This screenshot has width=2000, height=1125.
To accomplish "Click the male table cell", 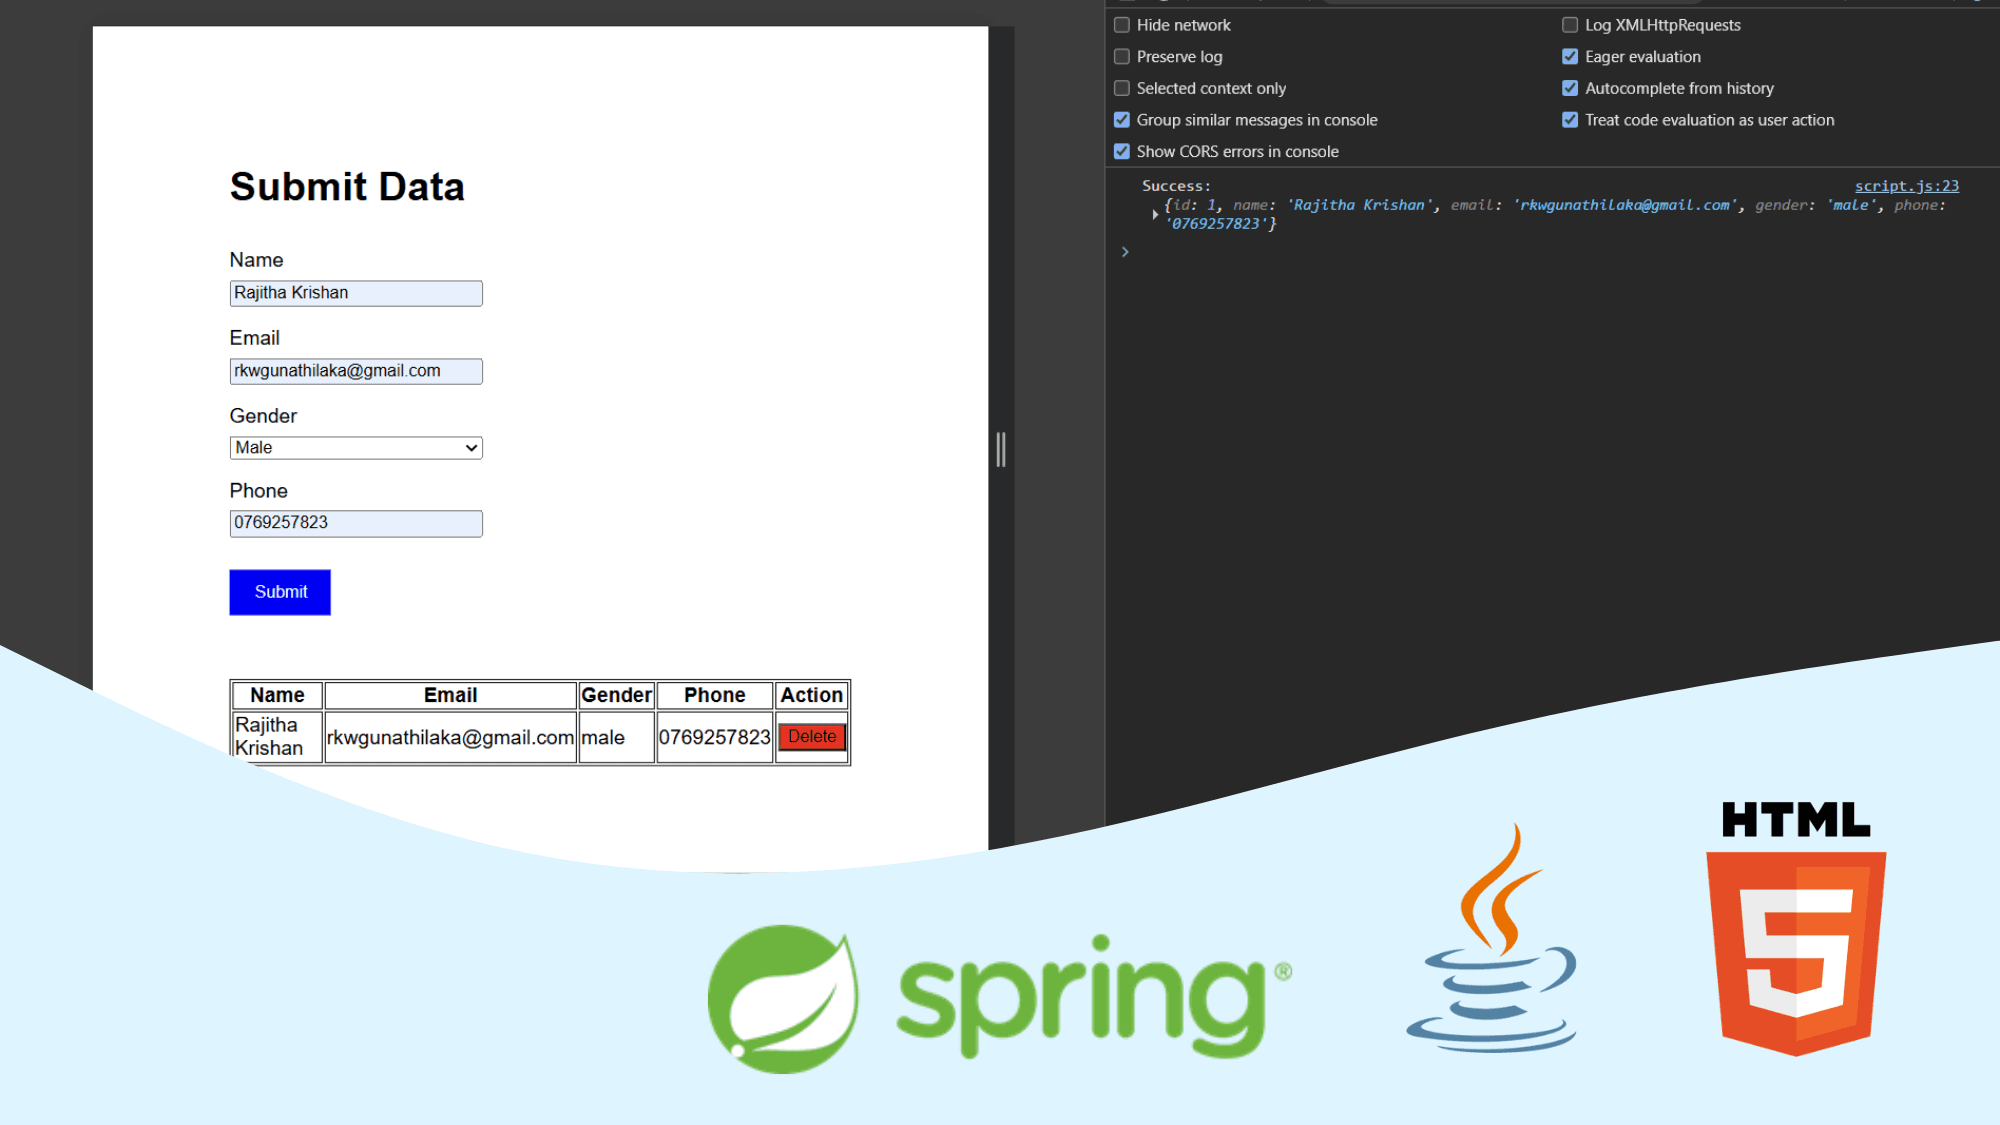I will 616,737.
